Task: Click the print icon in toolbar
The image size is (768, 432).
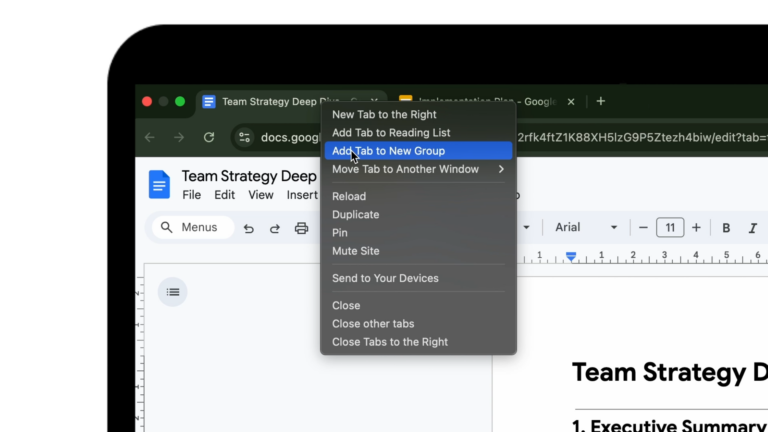Action: point(301,228)
